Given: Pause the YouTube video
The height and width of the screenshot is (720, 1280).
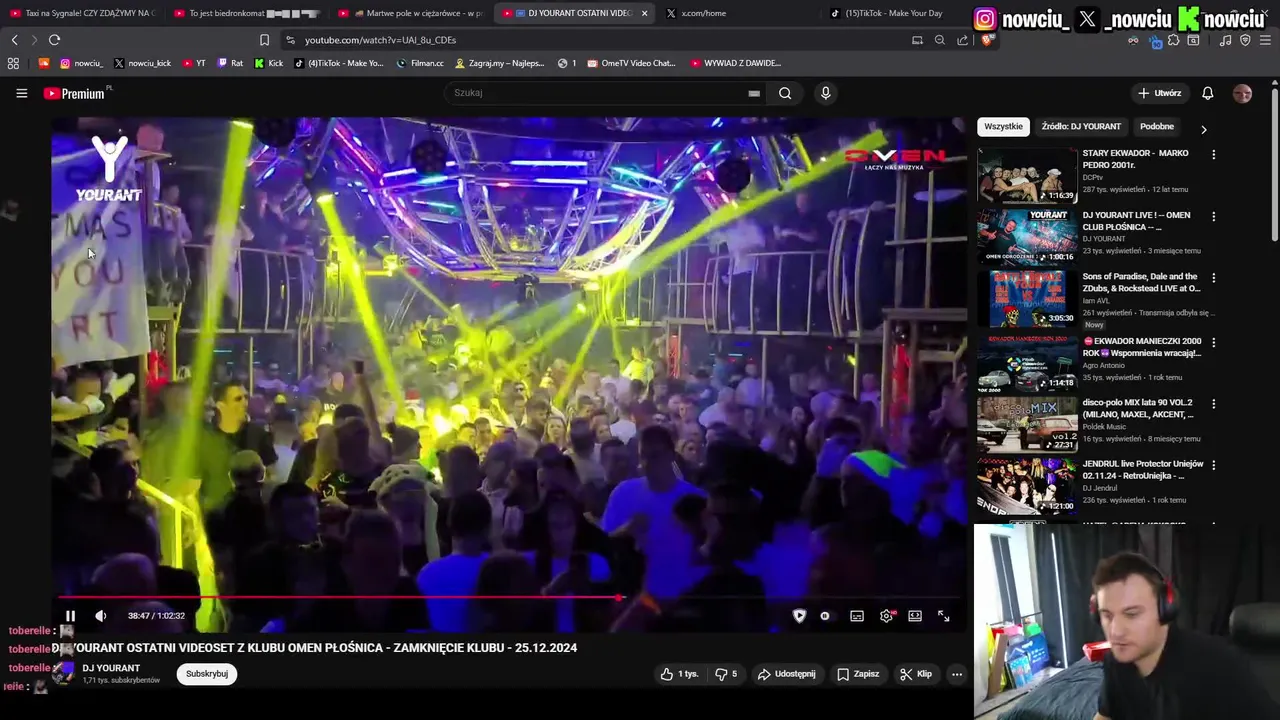Looking at the screenshot, I should pyautogui.click(x=70, y=616).
